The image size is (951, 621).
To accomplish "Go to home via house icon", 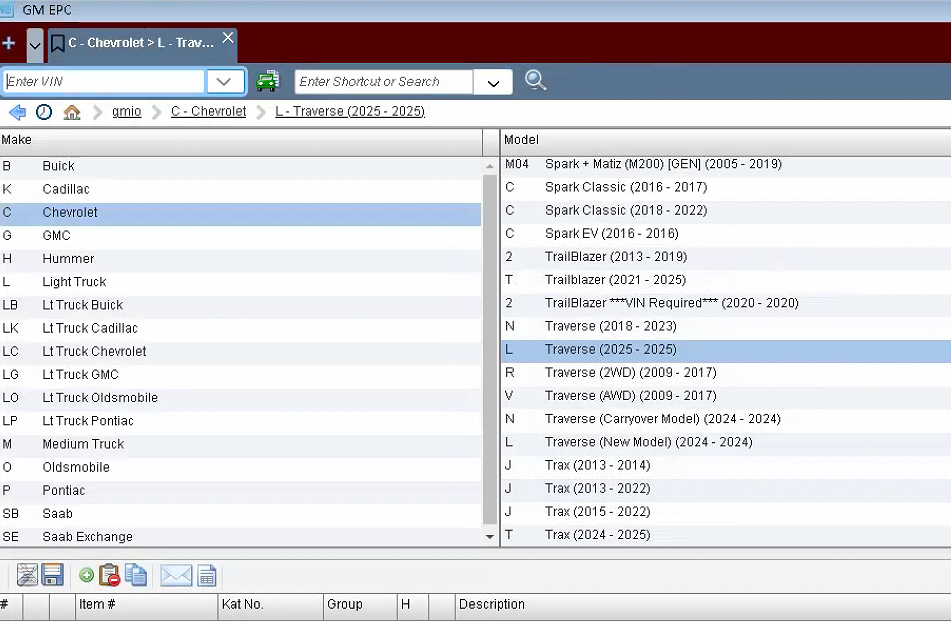I will (72, 112).
